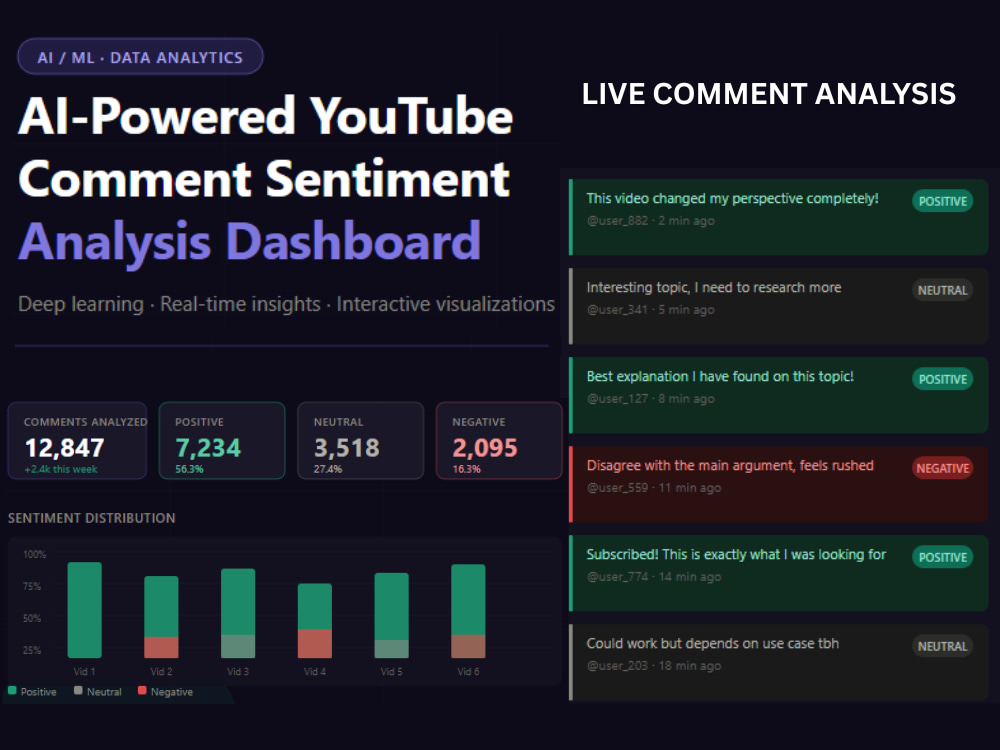Click the Sentiment Distribution heading
The width and height of the screenshot is (1000, 750).
pos(91,518)
